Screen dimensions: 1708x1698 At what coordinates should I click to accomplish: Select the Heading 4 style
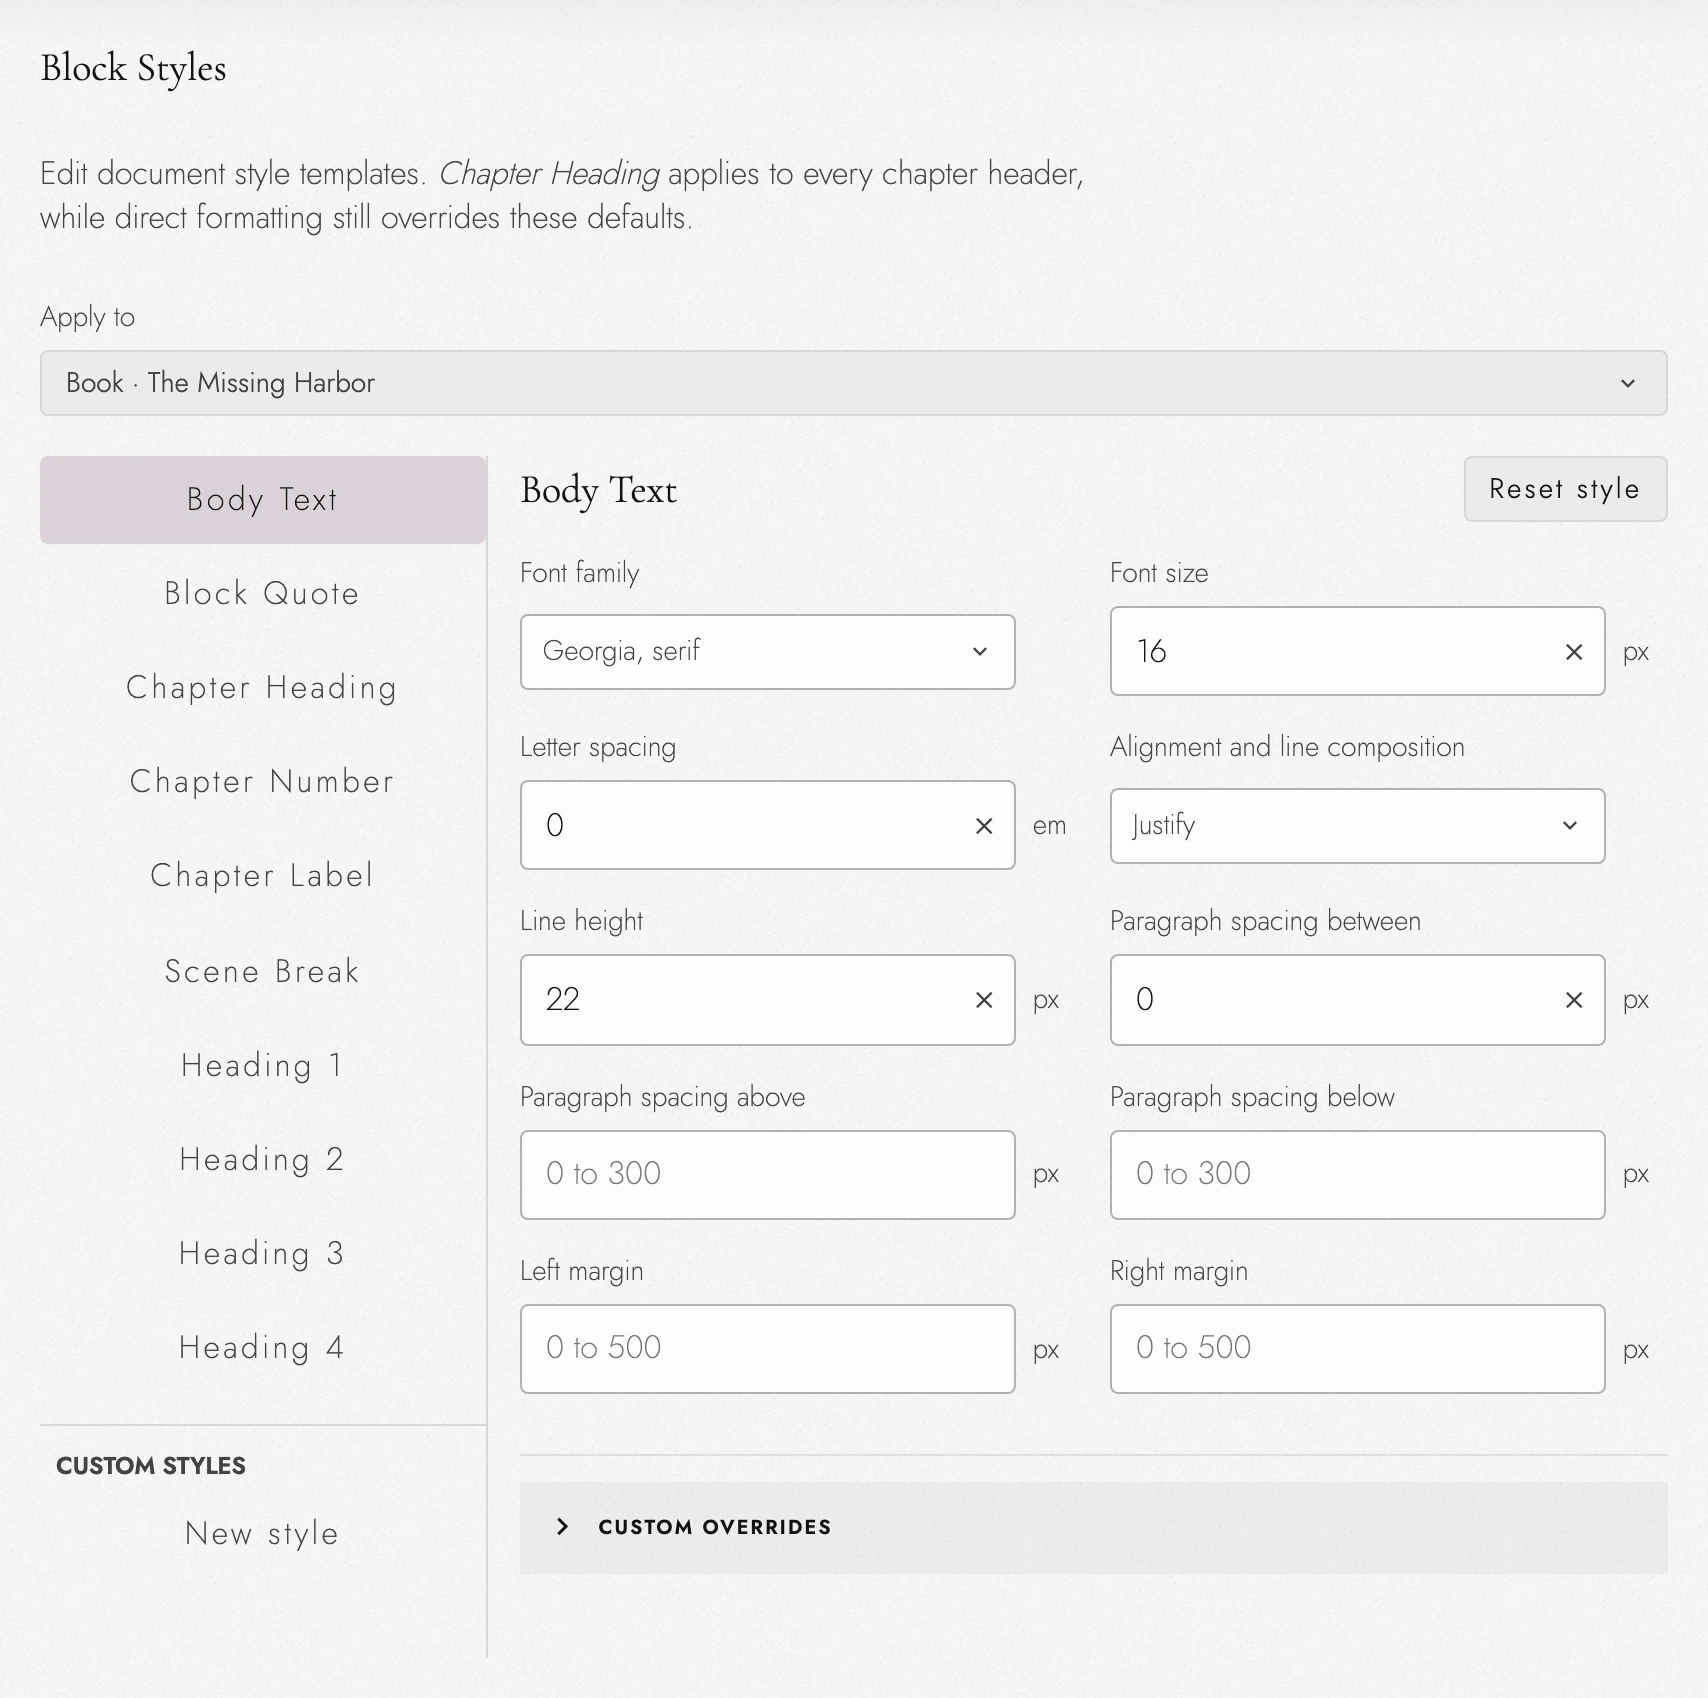coord(262,1348)
